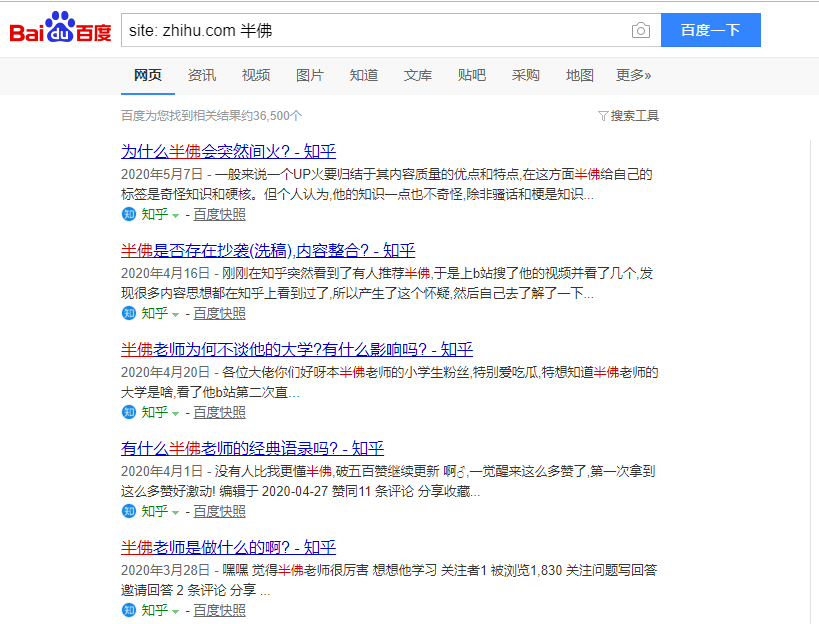Click Zhihu icon under '是做什么的啊' result
819x624 pixels.
(129, 610)
